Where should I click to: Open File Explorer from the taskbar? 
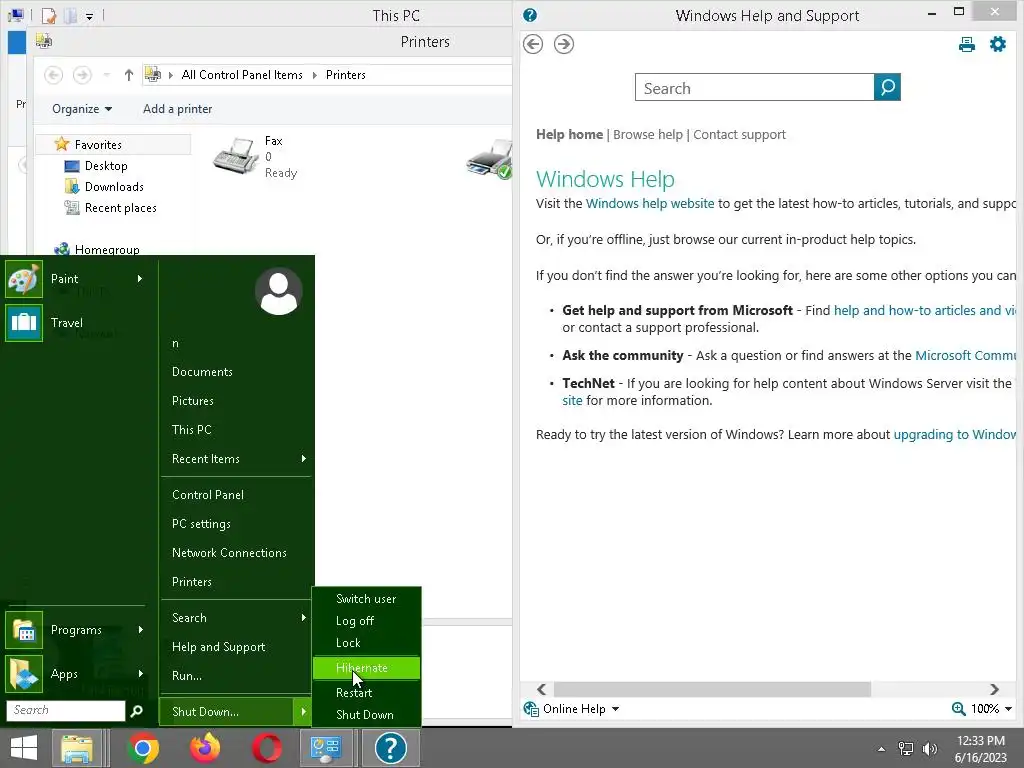(x=77, y=748)
